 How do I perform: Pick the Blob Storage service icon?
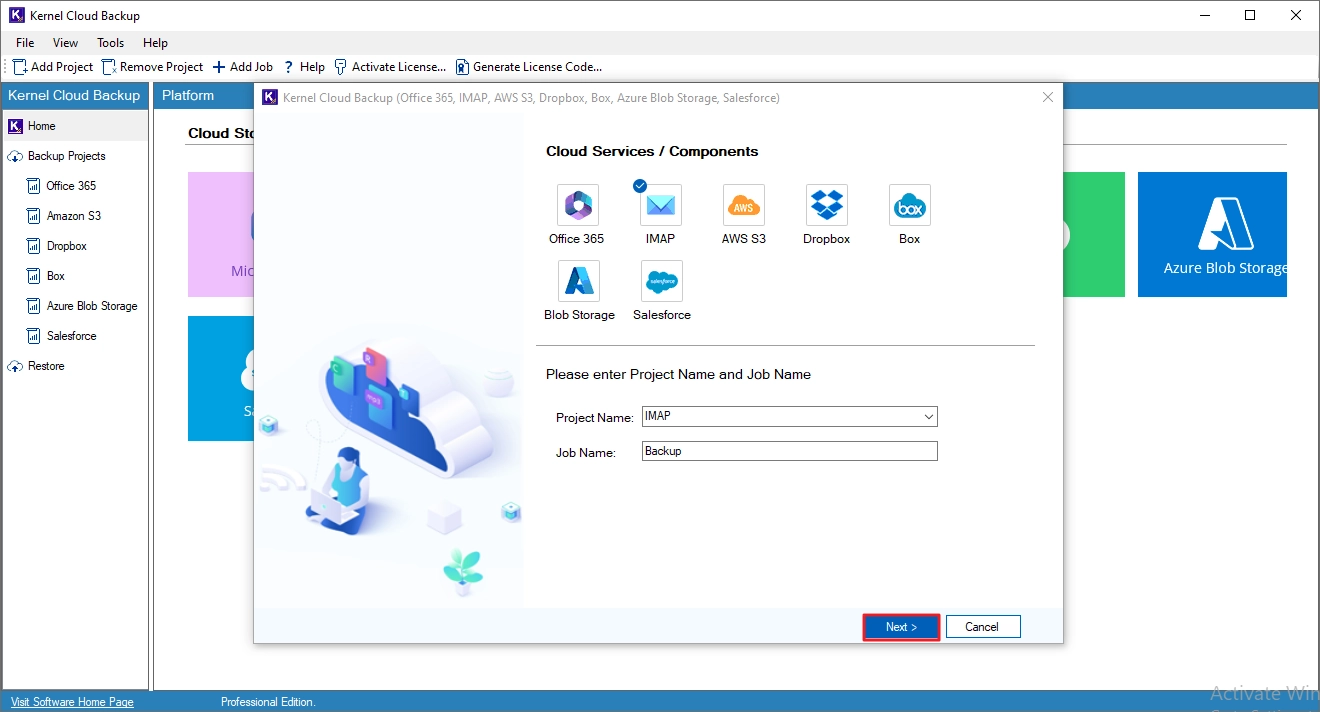pyautogui.click(x=579, y=281)
